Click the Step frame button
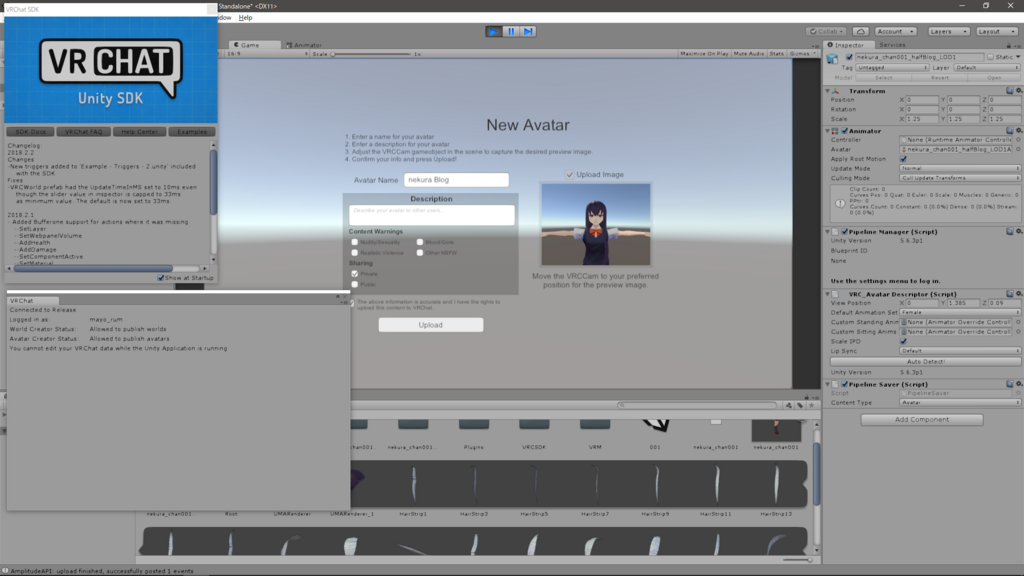This screenshot has height=576, width=1024. pyautogui.click(x=528, y=31)
